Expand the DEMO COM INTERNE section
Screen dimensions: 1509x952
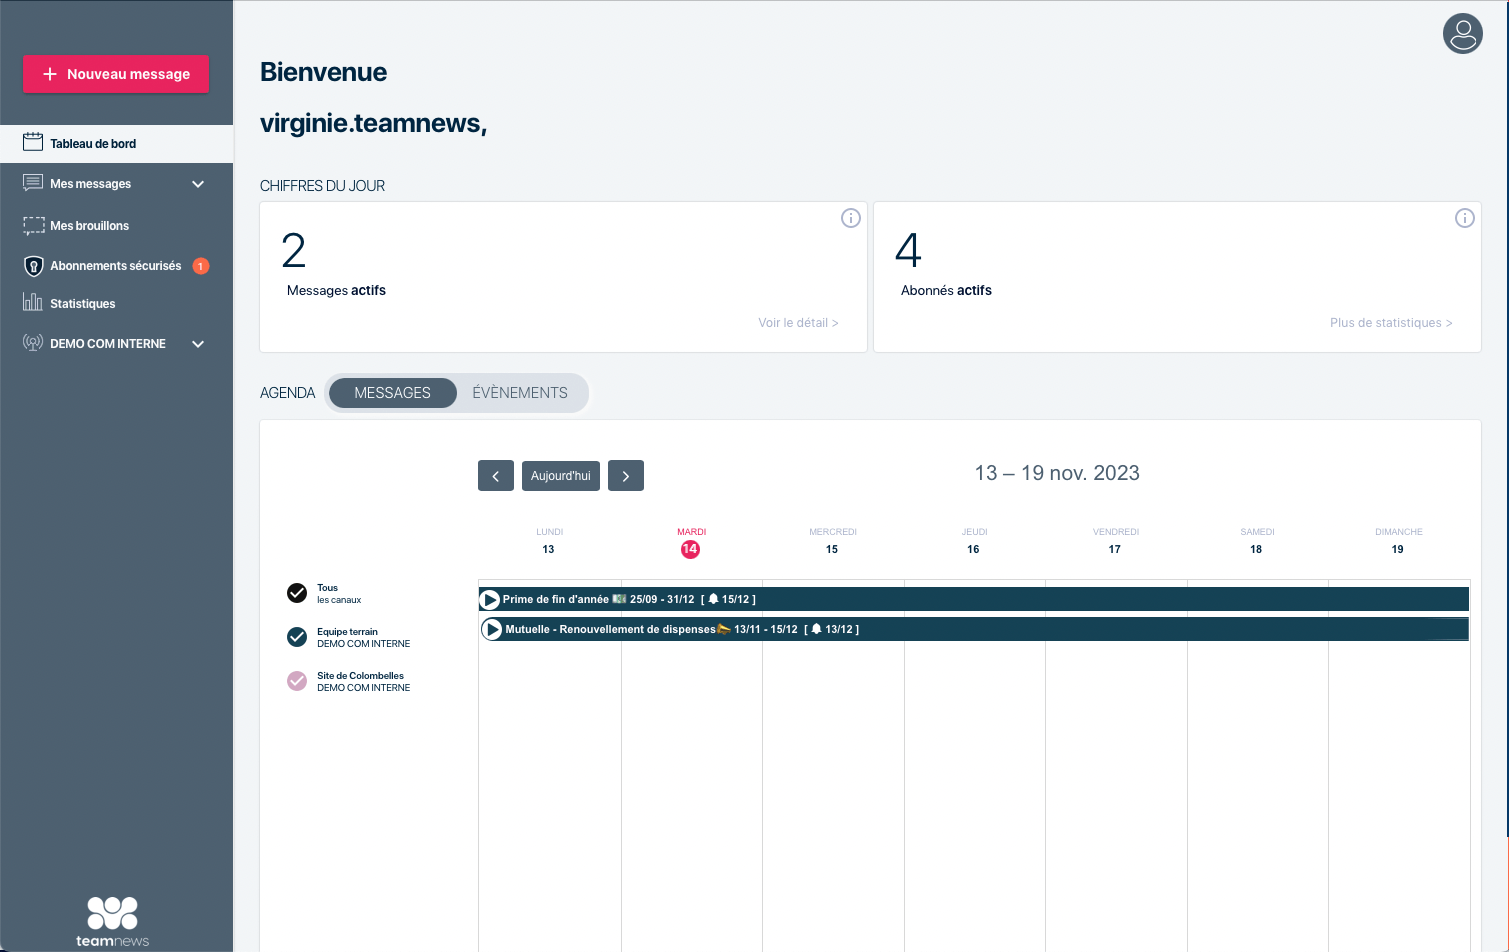198,344
